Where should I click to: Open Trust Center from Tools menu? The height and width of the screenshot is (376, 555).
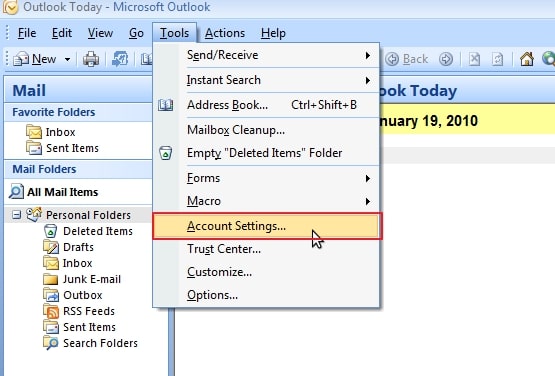coord(266,249)
